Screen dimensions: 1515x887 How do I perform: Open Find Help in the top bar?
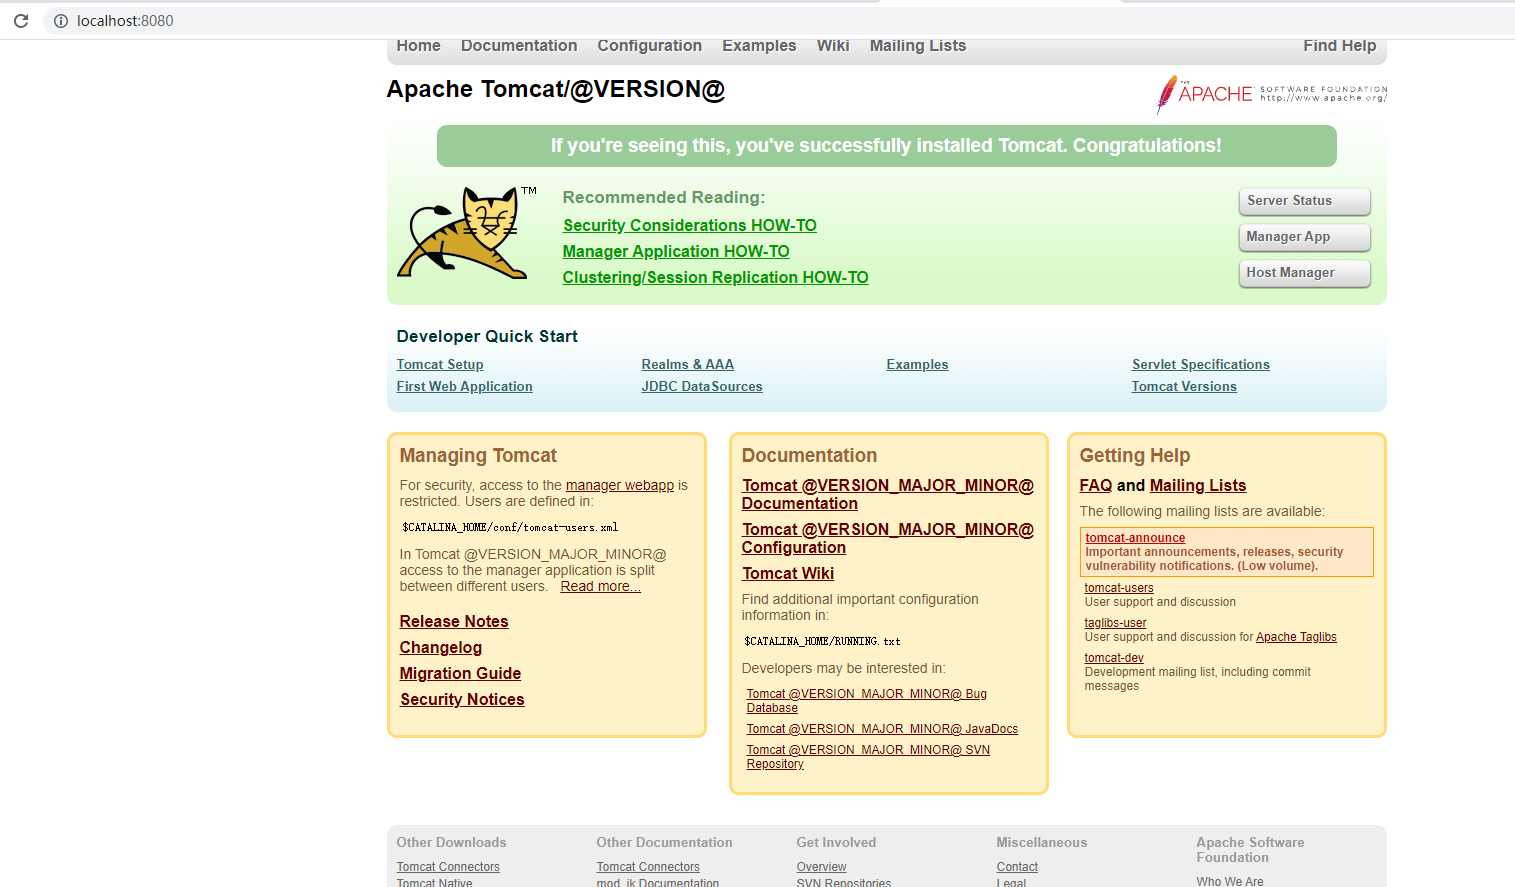(1339, 46)
